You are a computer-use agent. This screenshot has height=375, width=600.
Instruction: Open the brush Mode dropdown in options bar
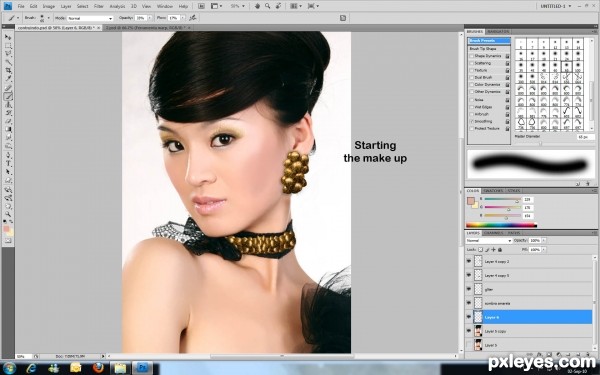tap(90, 18)
